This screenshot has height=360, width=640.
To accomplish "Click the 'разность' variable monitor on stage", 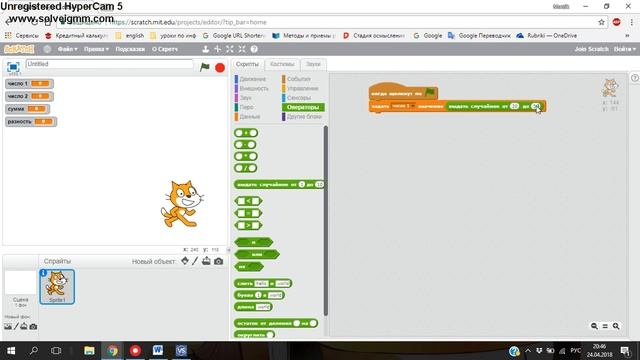I will (31, 122).
